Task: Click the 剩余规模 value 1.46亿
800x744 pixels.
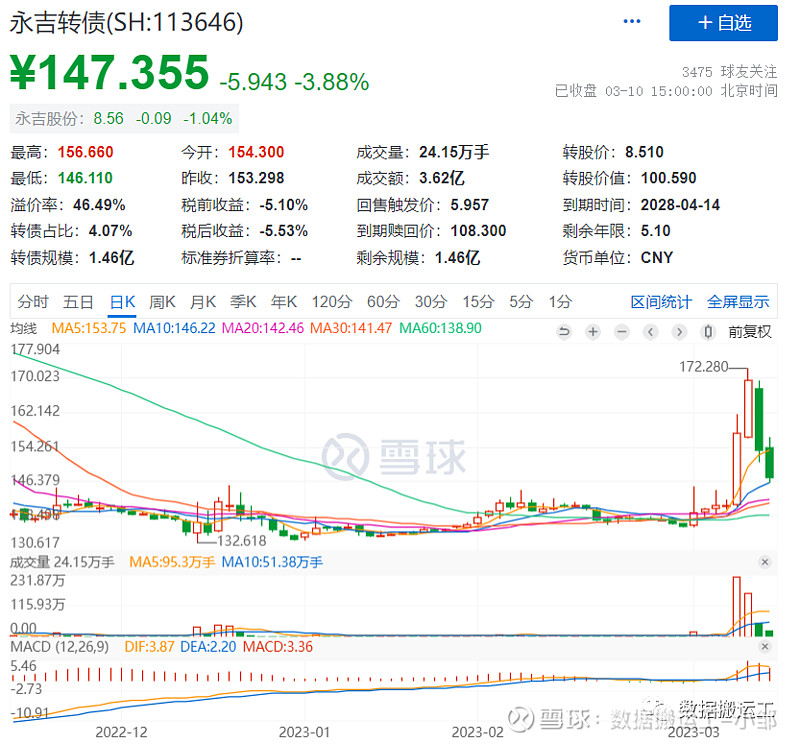Action: (x=457, y=258)
